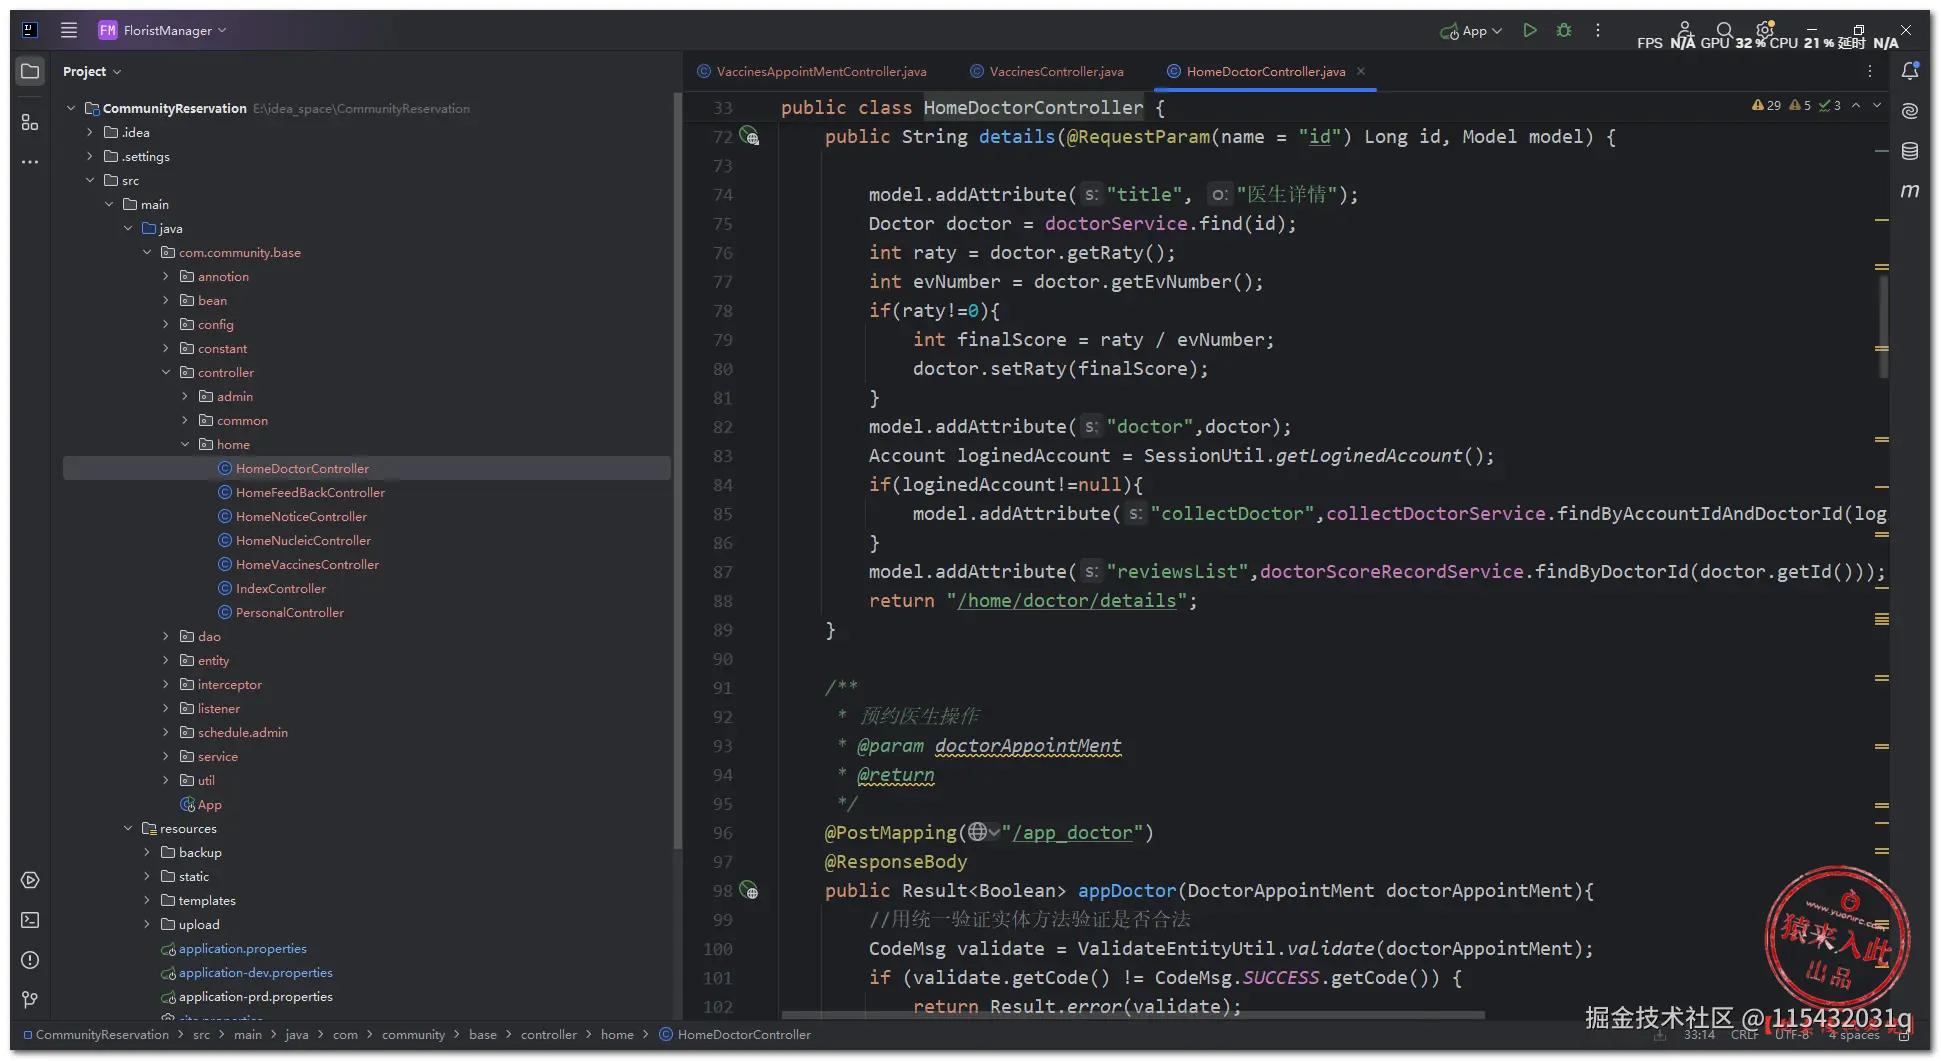
Task: Open App run configuration dropdown
Action: (x=1471, y=31)
